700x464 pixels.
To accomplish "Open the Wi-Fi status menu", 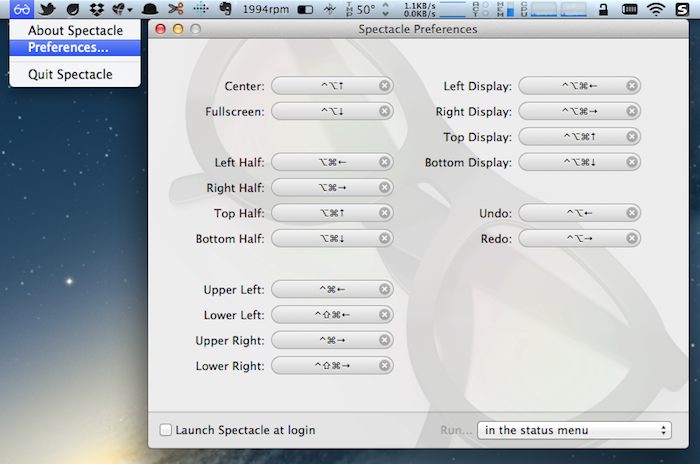I will click(655, 8).
